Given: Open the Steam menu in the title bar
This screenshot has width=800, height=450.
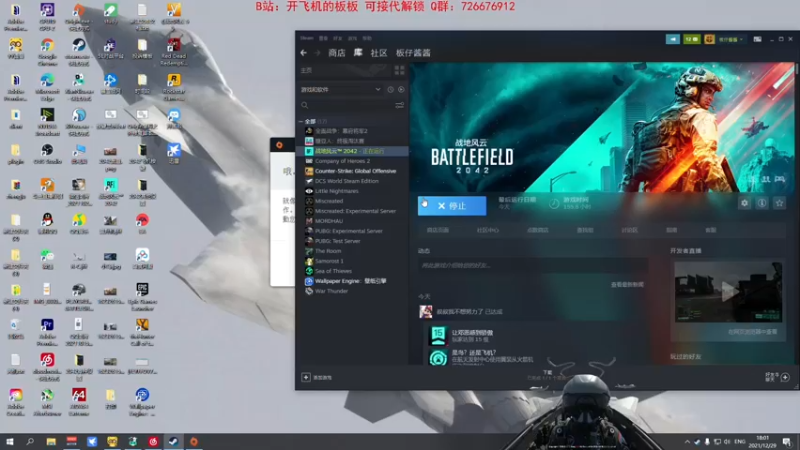Looking at the screenshot, I should pyautogui.click(x=307, y=38).
